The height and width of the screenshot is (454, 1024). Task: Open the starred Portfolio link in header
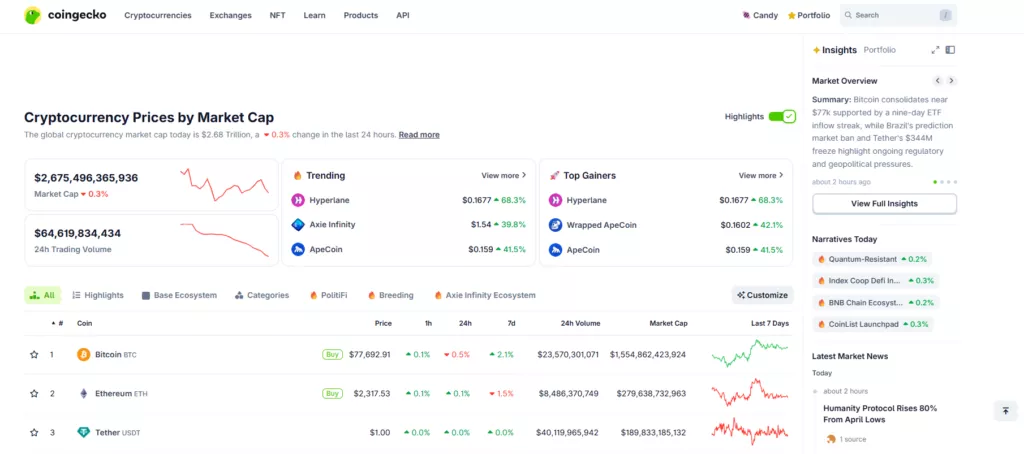click(809, 15)
